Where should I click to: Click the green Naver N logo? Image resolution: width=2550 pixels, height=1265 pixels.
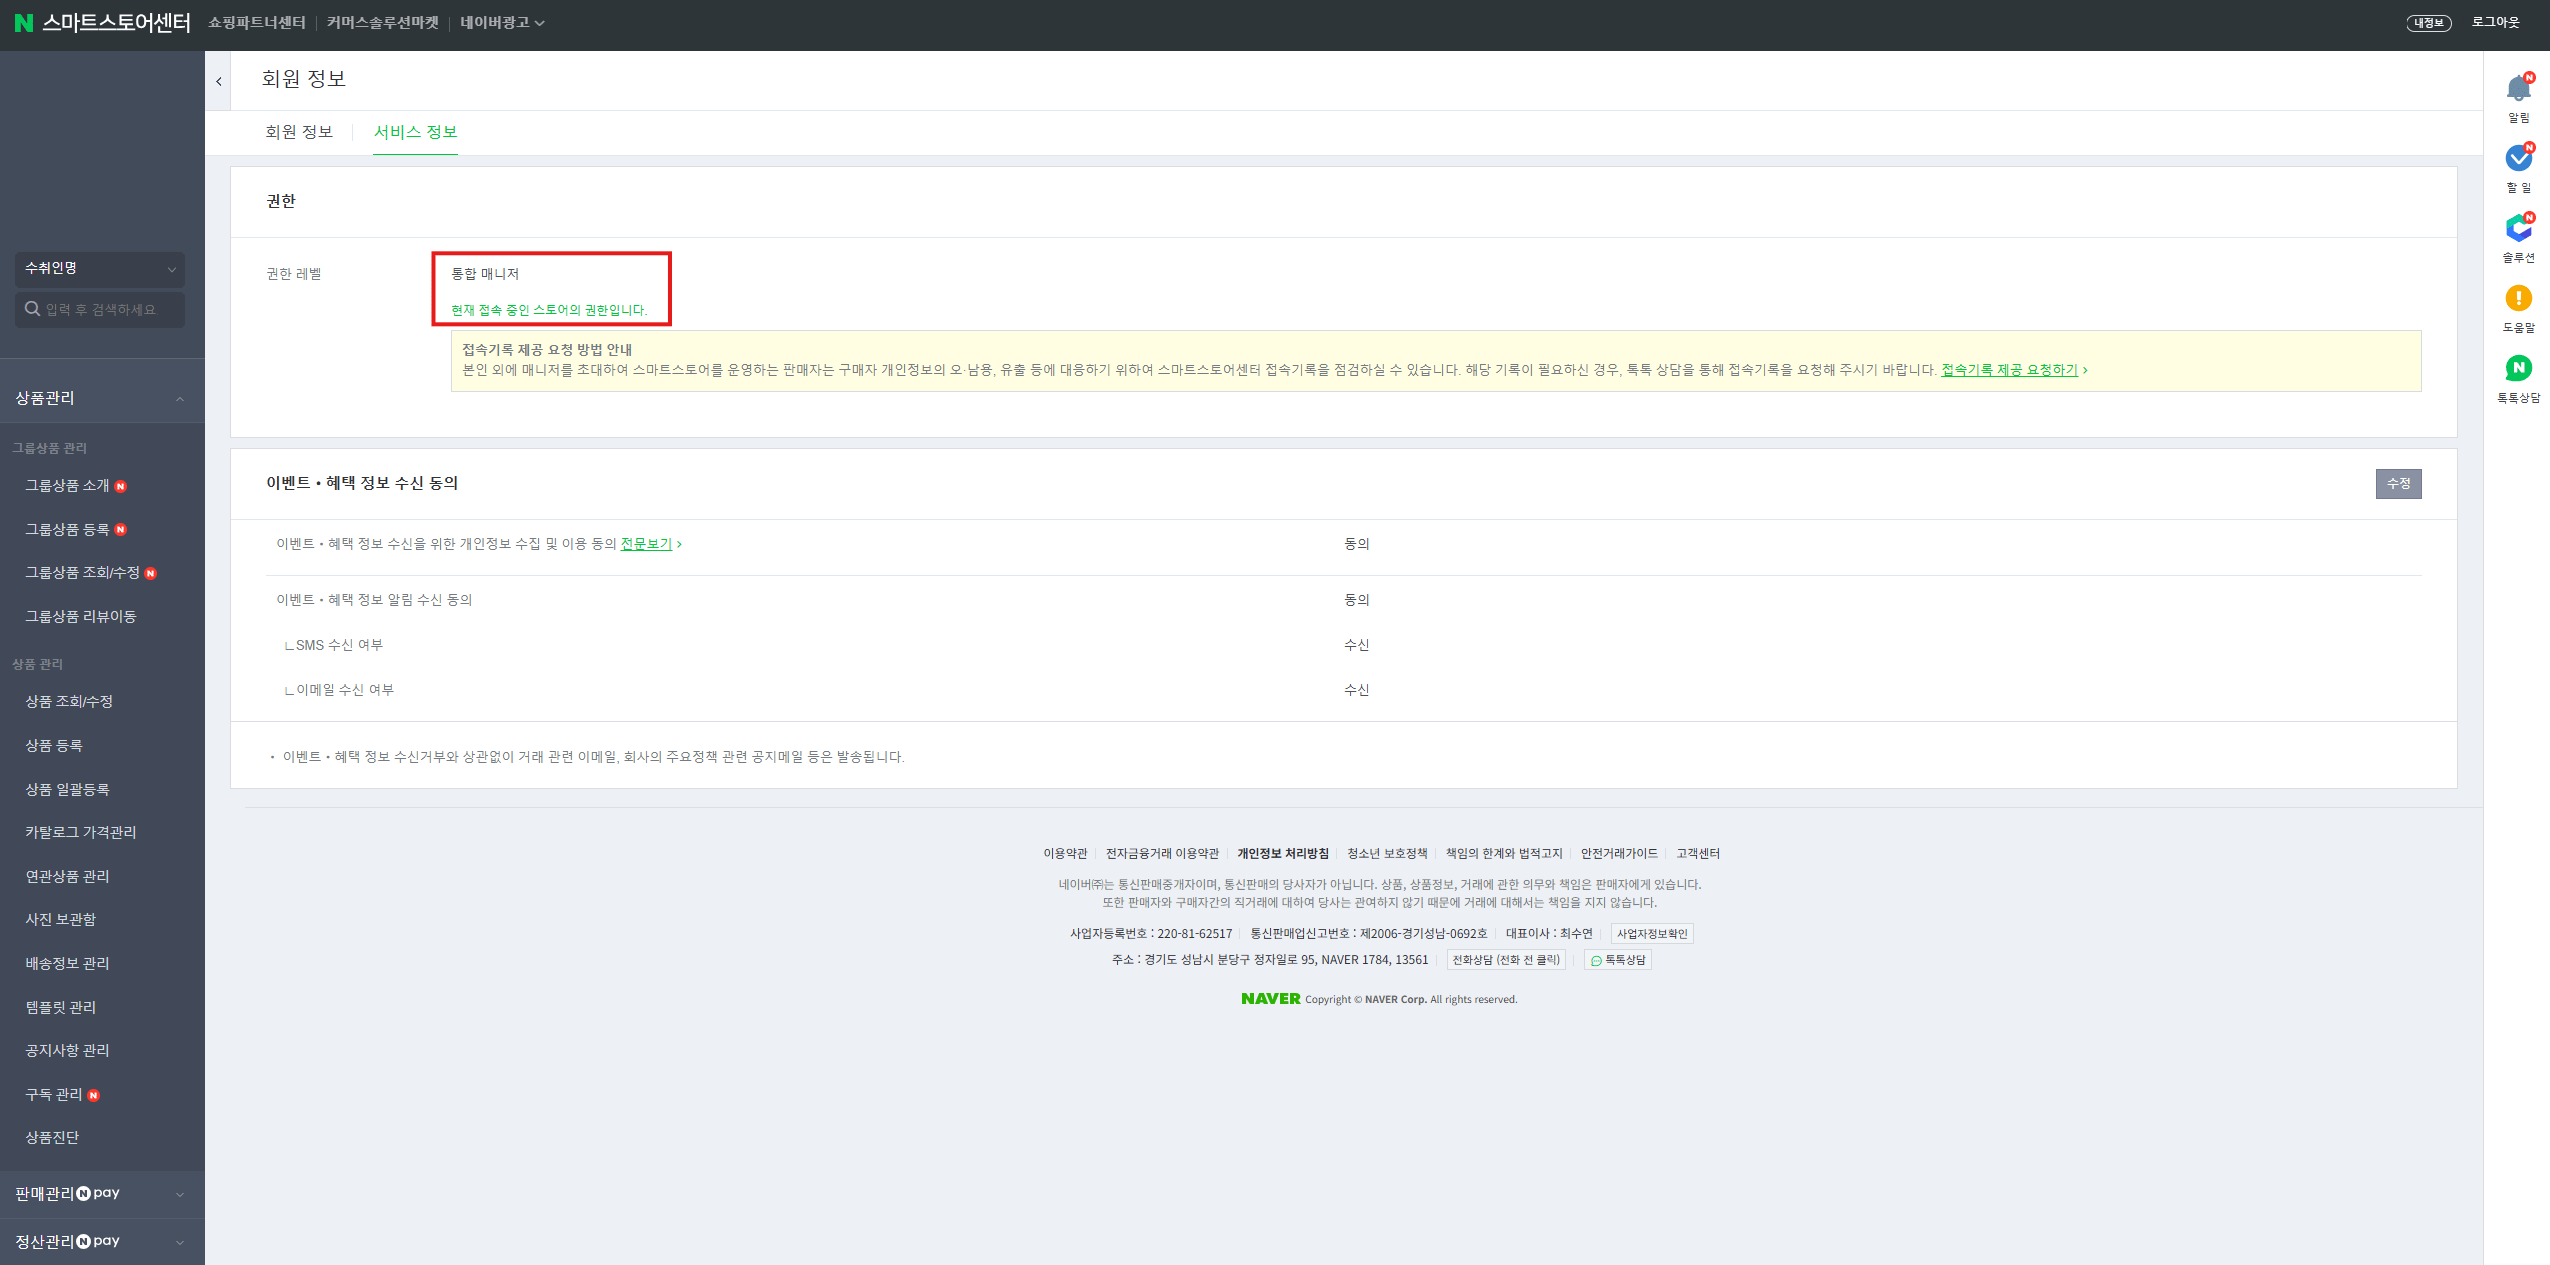pyautogui.click(x=23, y=23)
